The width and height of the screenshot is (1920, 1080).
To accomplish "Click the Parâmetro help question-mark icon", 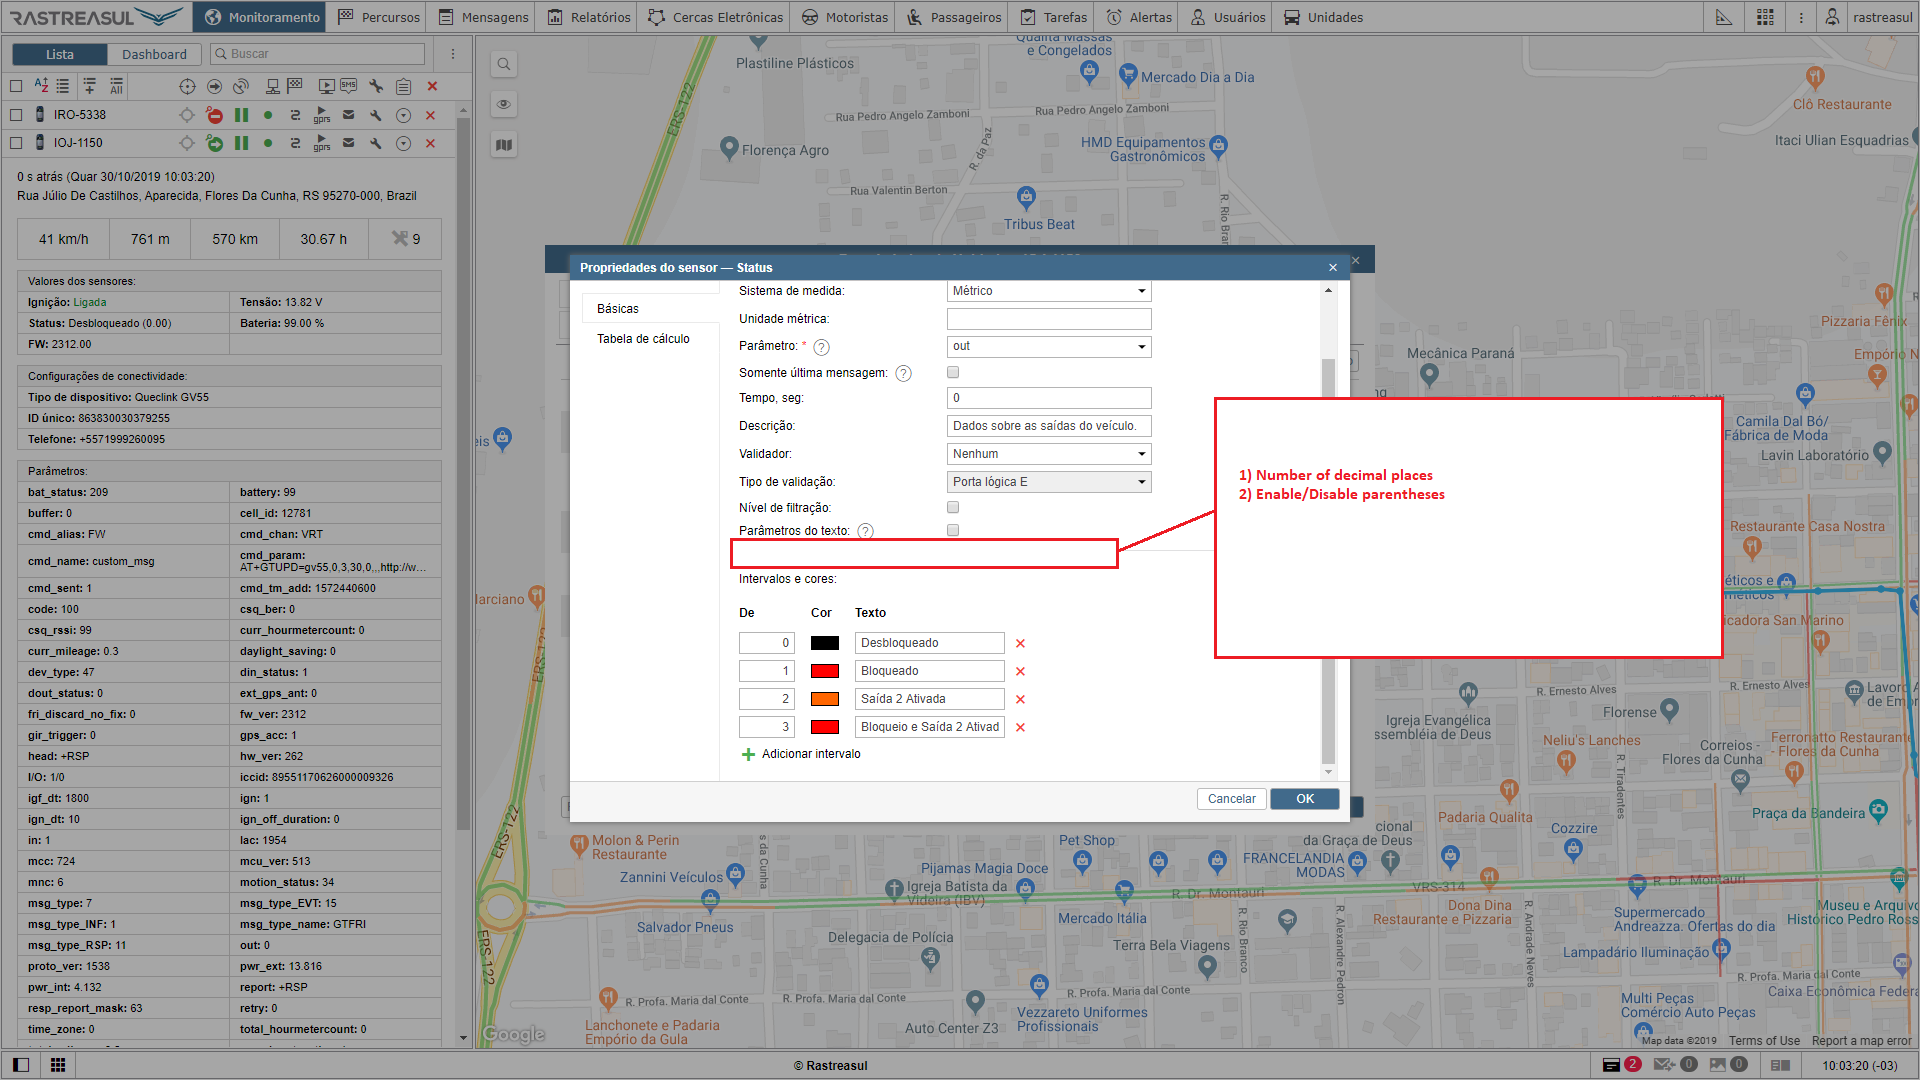I will (821, 347).
